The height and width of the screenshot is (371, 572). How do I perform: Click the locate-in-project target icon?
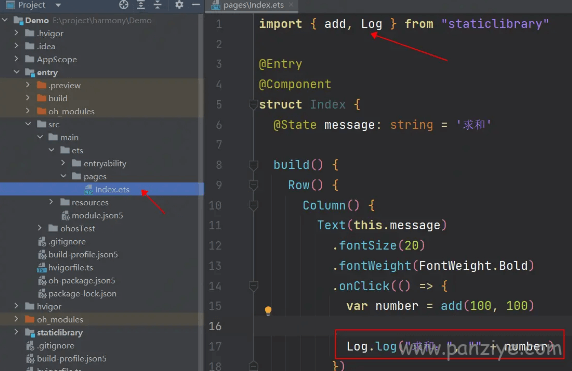tap(124, 5)
